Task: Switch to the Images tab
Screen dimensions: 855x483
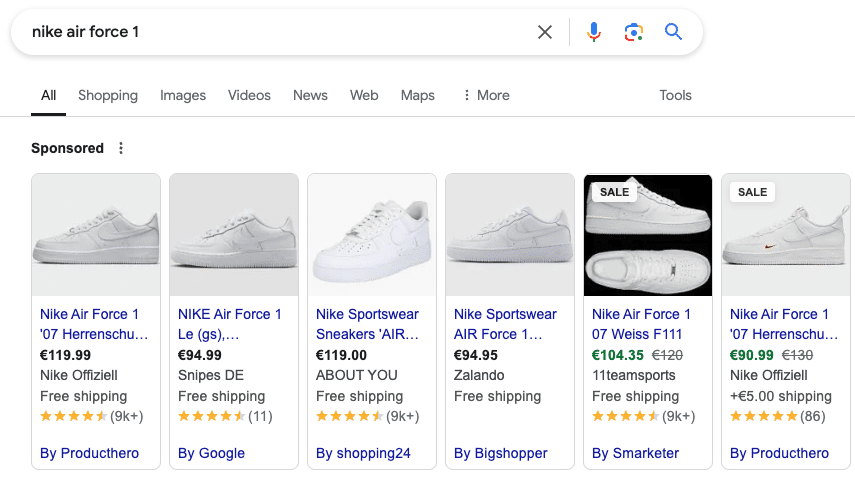Action: tap(183, 95)
